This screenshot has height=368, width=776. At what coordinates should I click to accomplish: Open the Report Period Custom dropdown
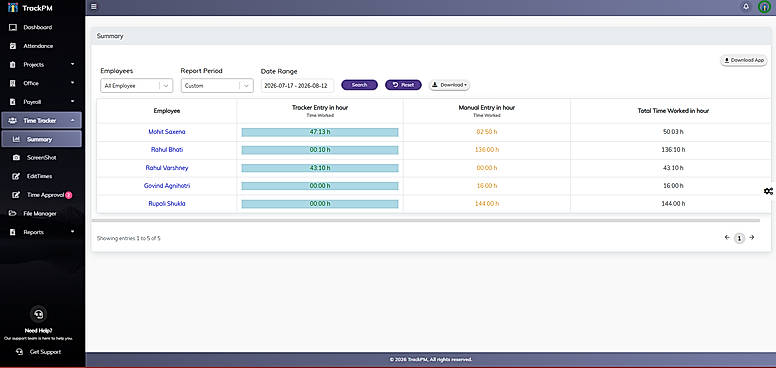tap(217, 86)
